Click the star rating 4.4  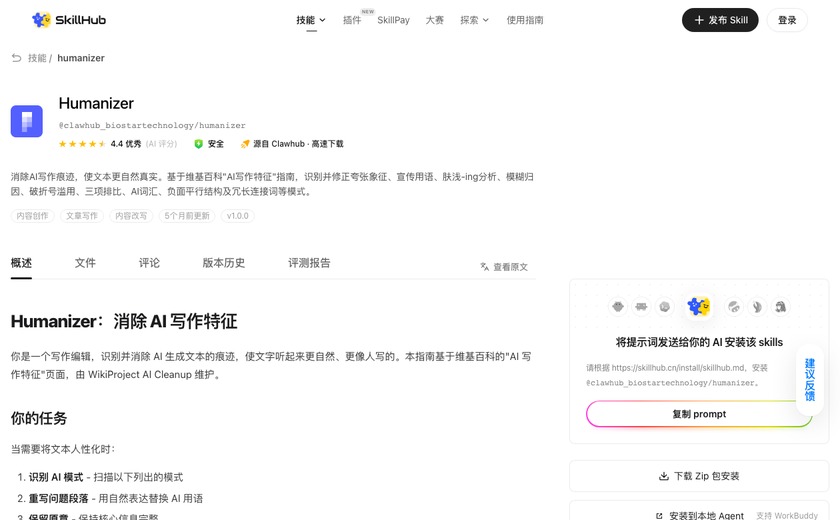click(x=82, y=144)
